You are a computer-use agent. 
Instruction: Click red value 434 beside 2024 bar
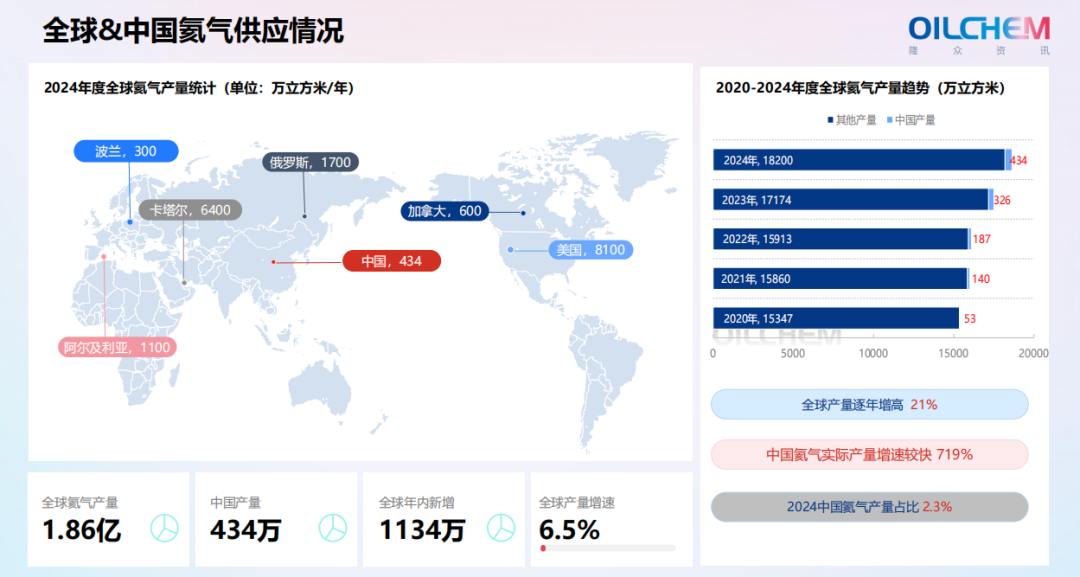(x=1018, y=160)
